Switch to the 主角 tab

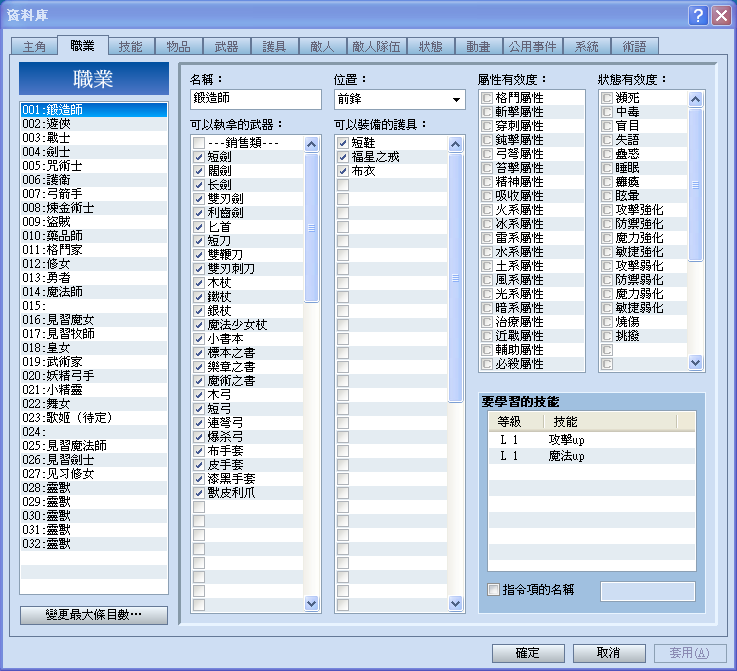pos(34,47)
